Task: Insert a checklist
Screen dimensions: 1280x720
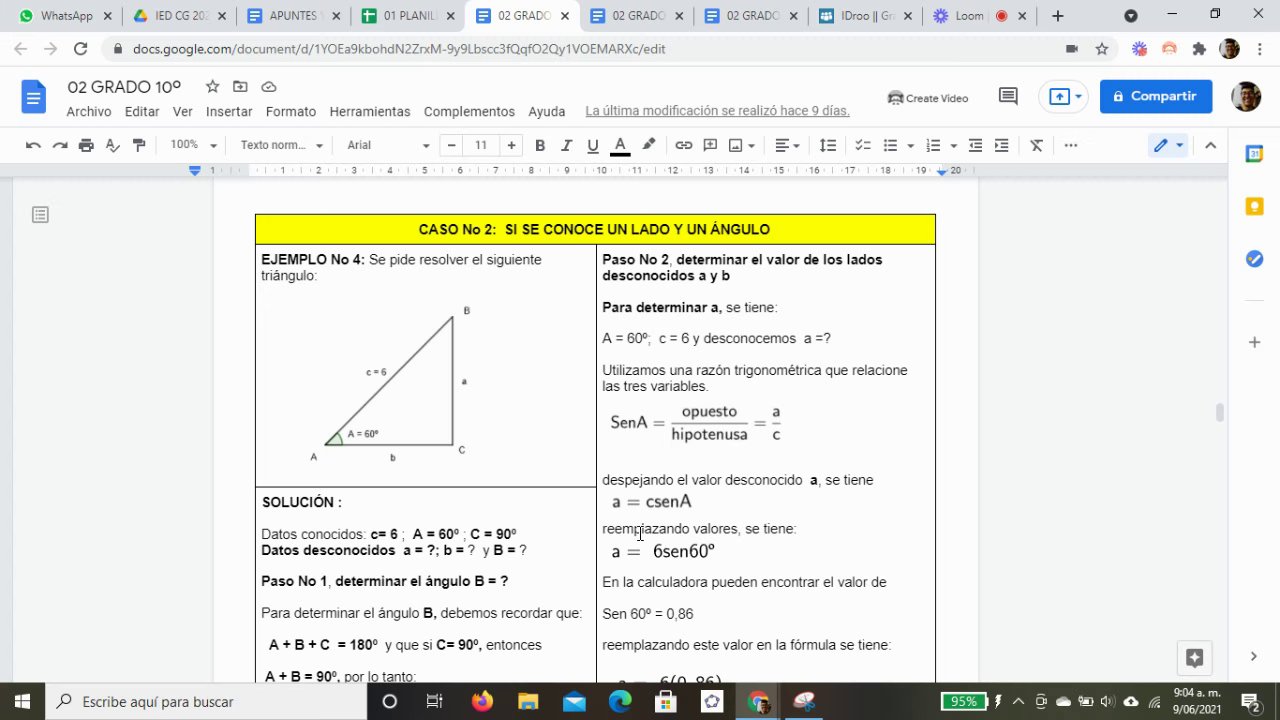Action: click(x=863, y=145)
